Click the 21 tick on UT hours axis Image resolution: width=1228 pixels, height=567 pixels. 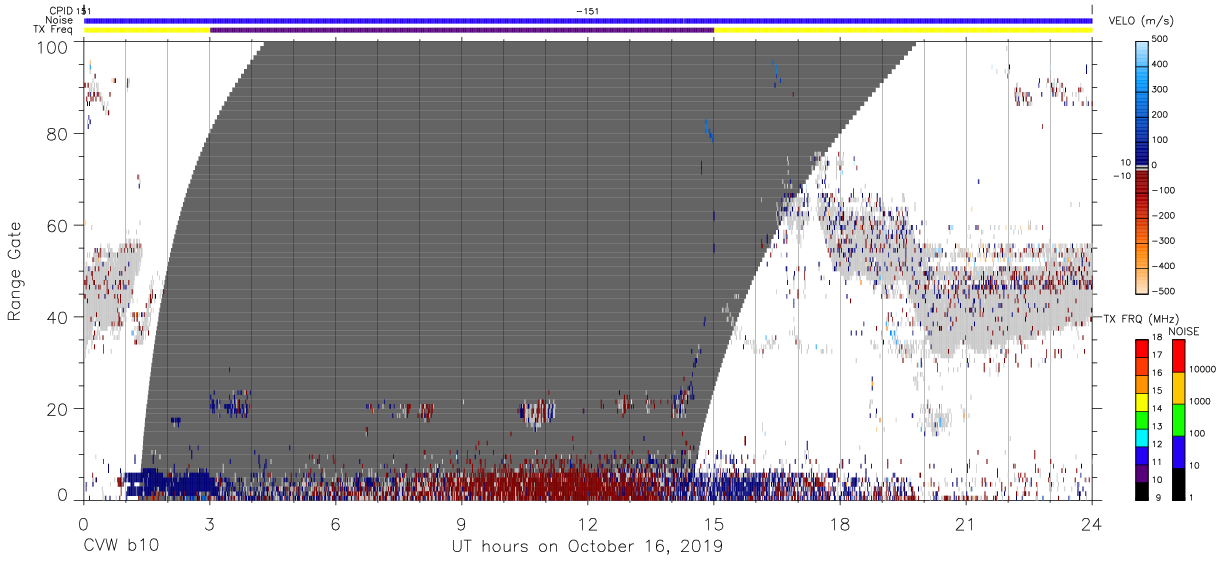(966, 523)
